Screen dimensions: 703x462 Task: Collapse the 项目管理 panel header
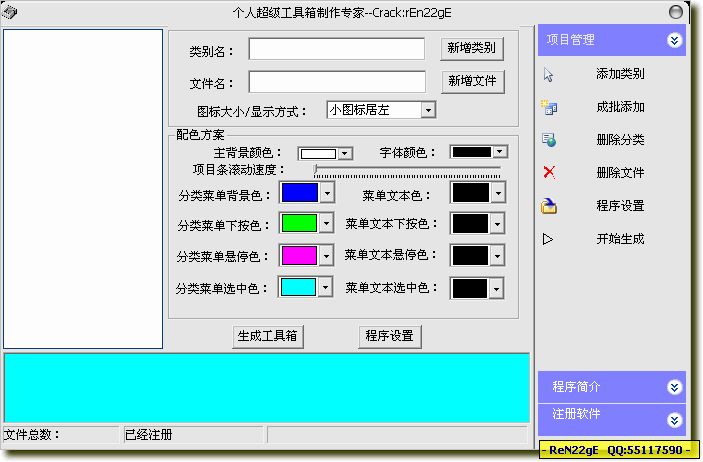[675, 40]
